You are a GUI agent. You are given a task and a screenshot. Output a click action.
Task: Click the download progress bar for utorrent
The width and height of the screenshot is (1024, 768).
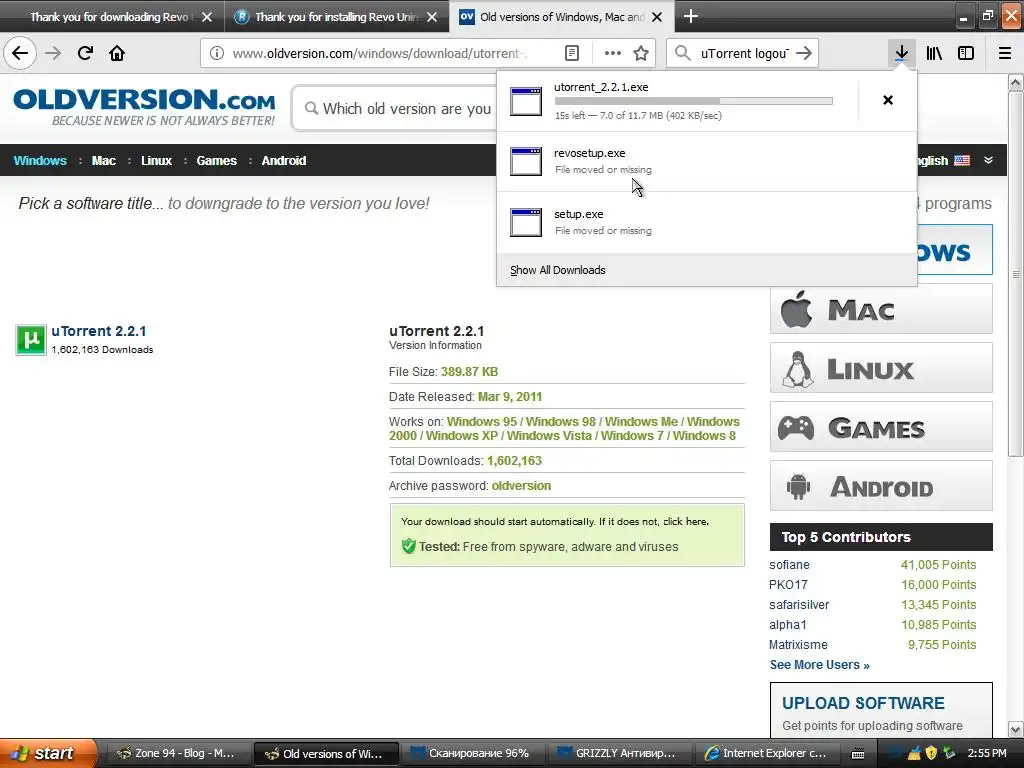(694, 101)
